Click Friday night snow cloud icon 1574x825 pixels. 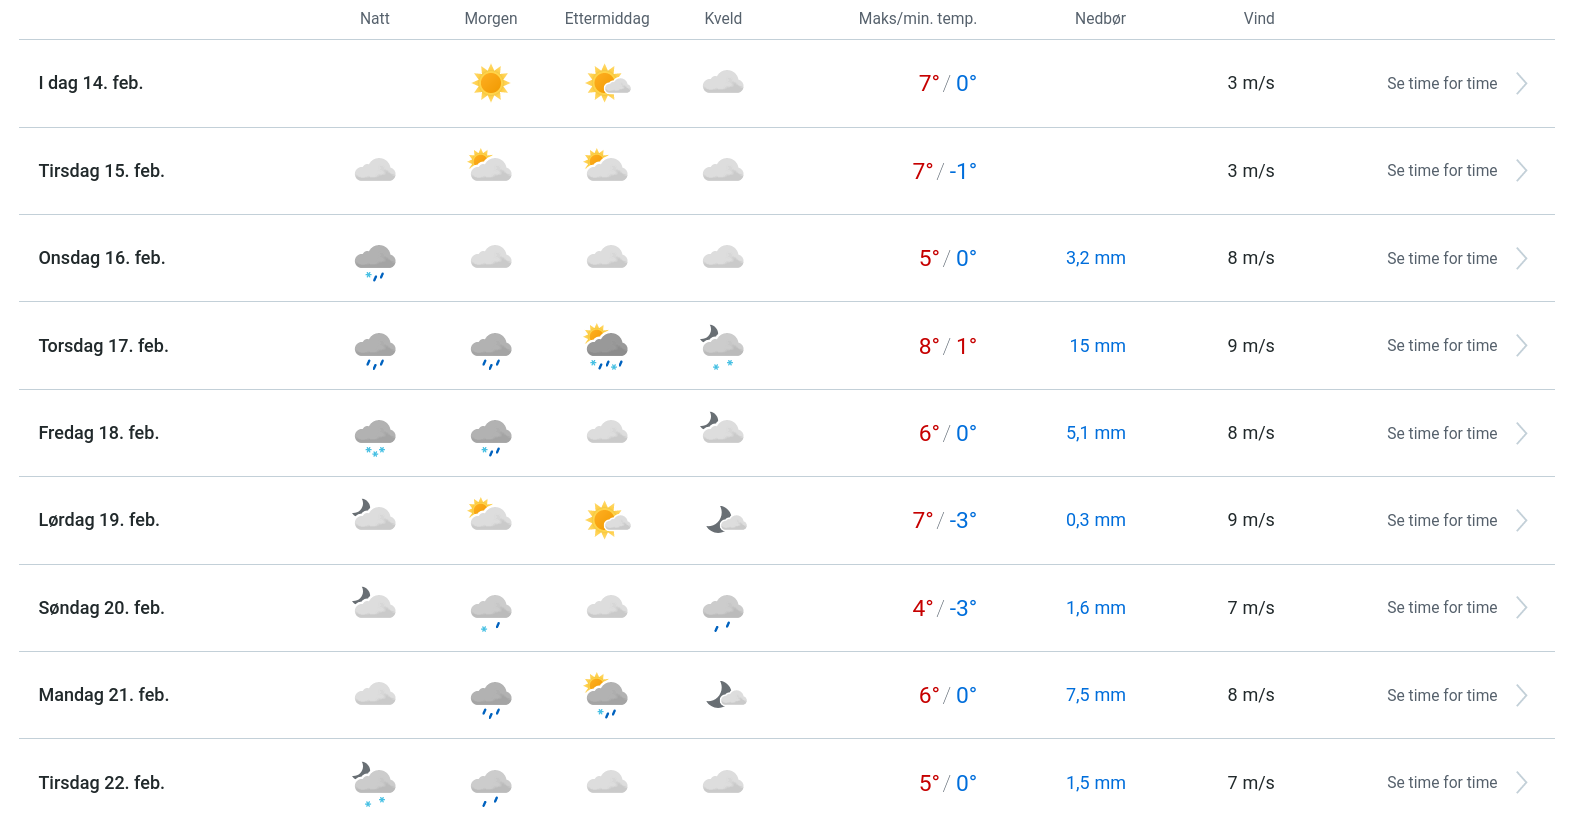pos(375,435)
